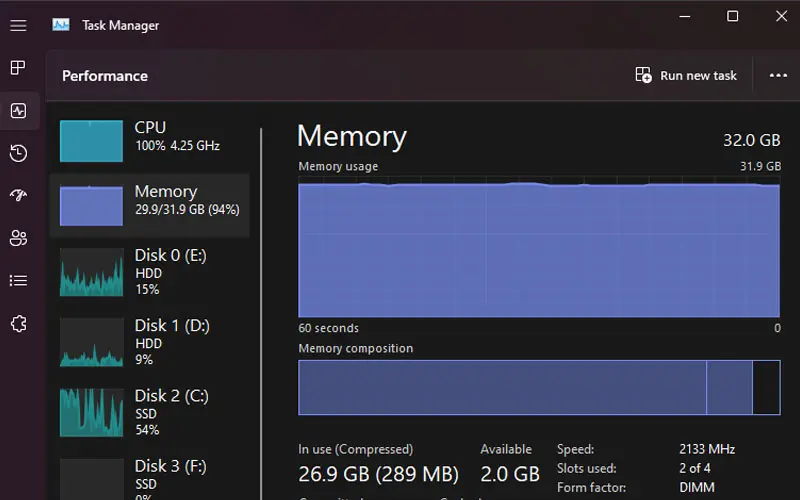The height and width of the screenshot is (500, 800).
Task: Maximize the Task Manager window
Action: (x=733, y=16)
